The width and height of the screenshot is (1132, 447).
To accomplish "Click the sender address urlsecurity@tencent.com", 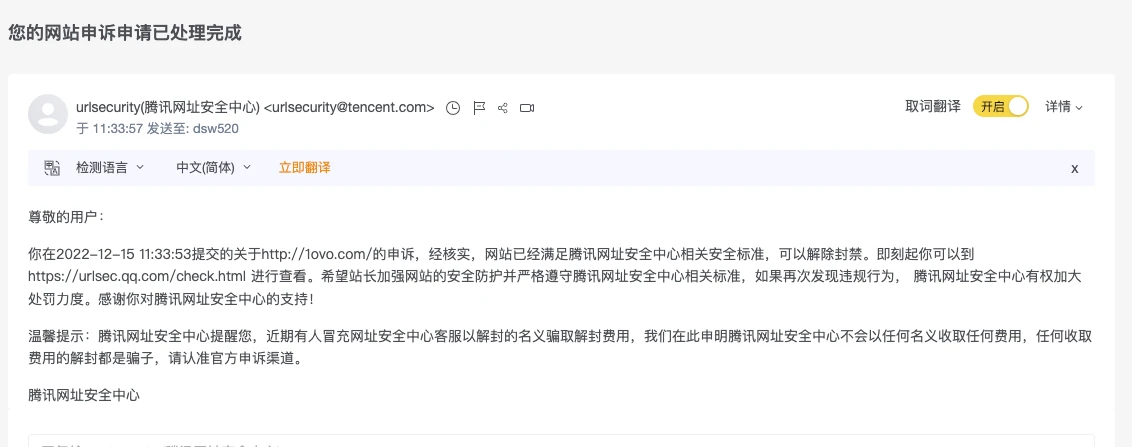I will coord(352,107).
